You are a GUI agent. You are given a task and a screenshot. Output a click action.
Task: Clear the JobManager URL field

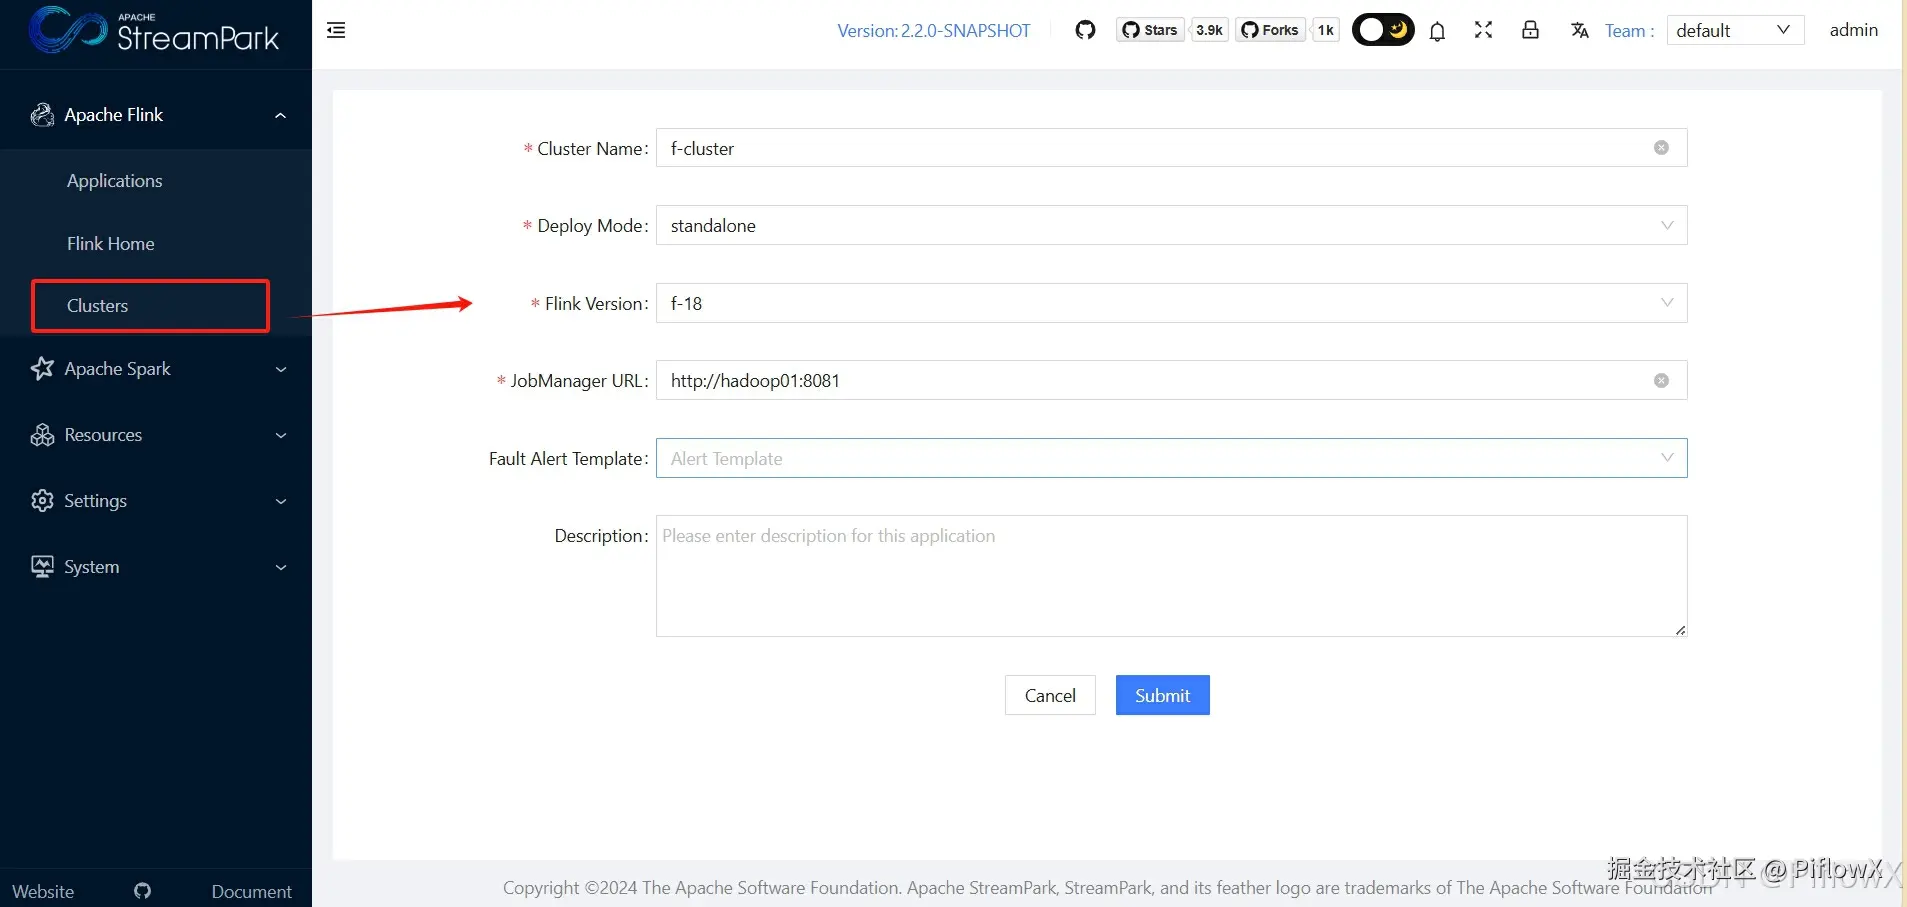pyautogui.click(x=1661, y=380)
